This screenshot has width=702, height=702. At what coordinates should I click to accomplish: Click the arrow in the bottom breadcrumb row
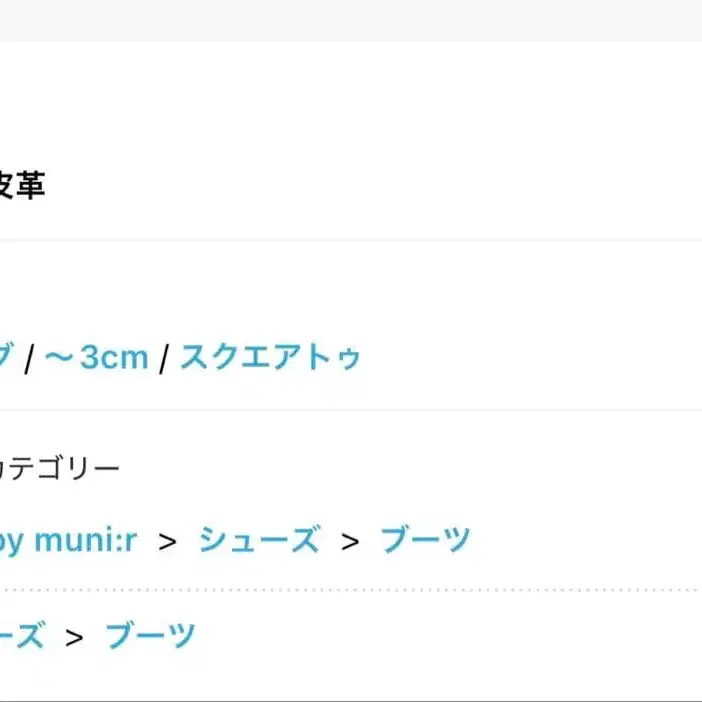tap(74, 636)
